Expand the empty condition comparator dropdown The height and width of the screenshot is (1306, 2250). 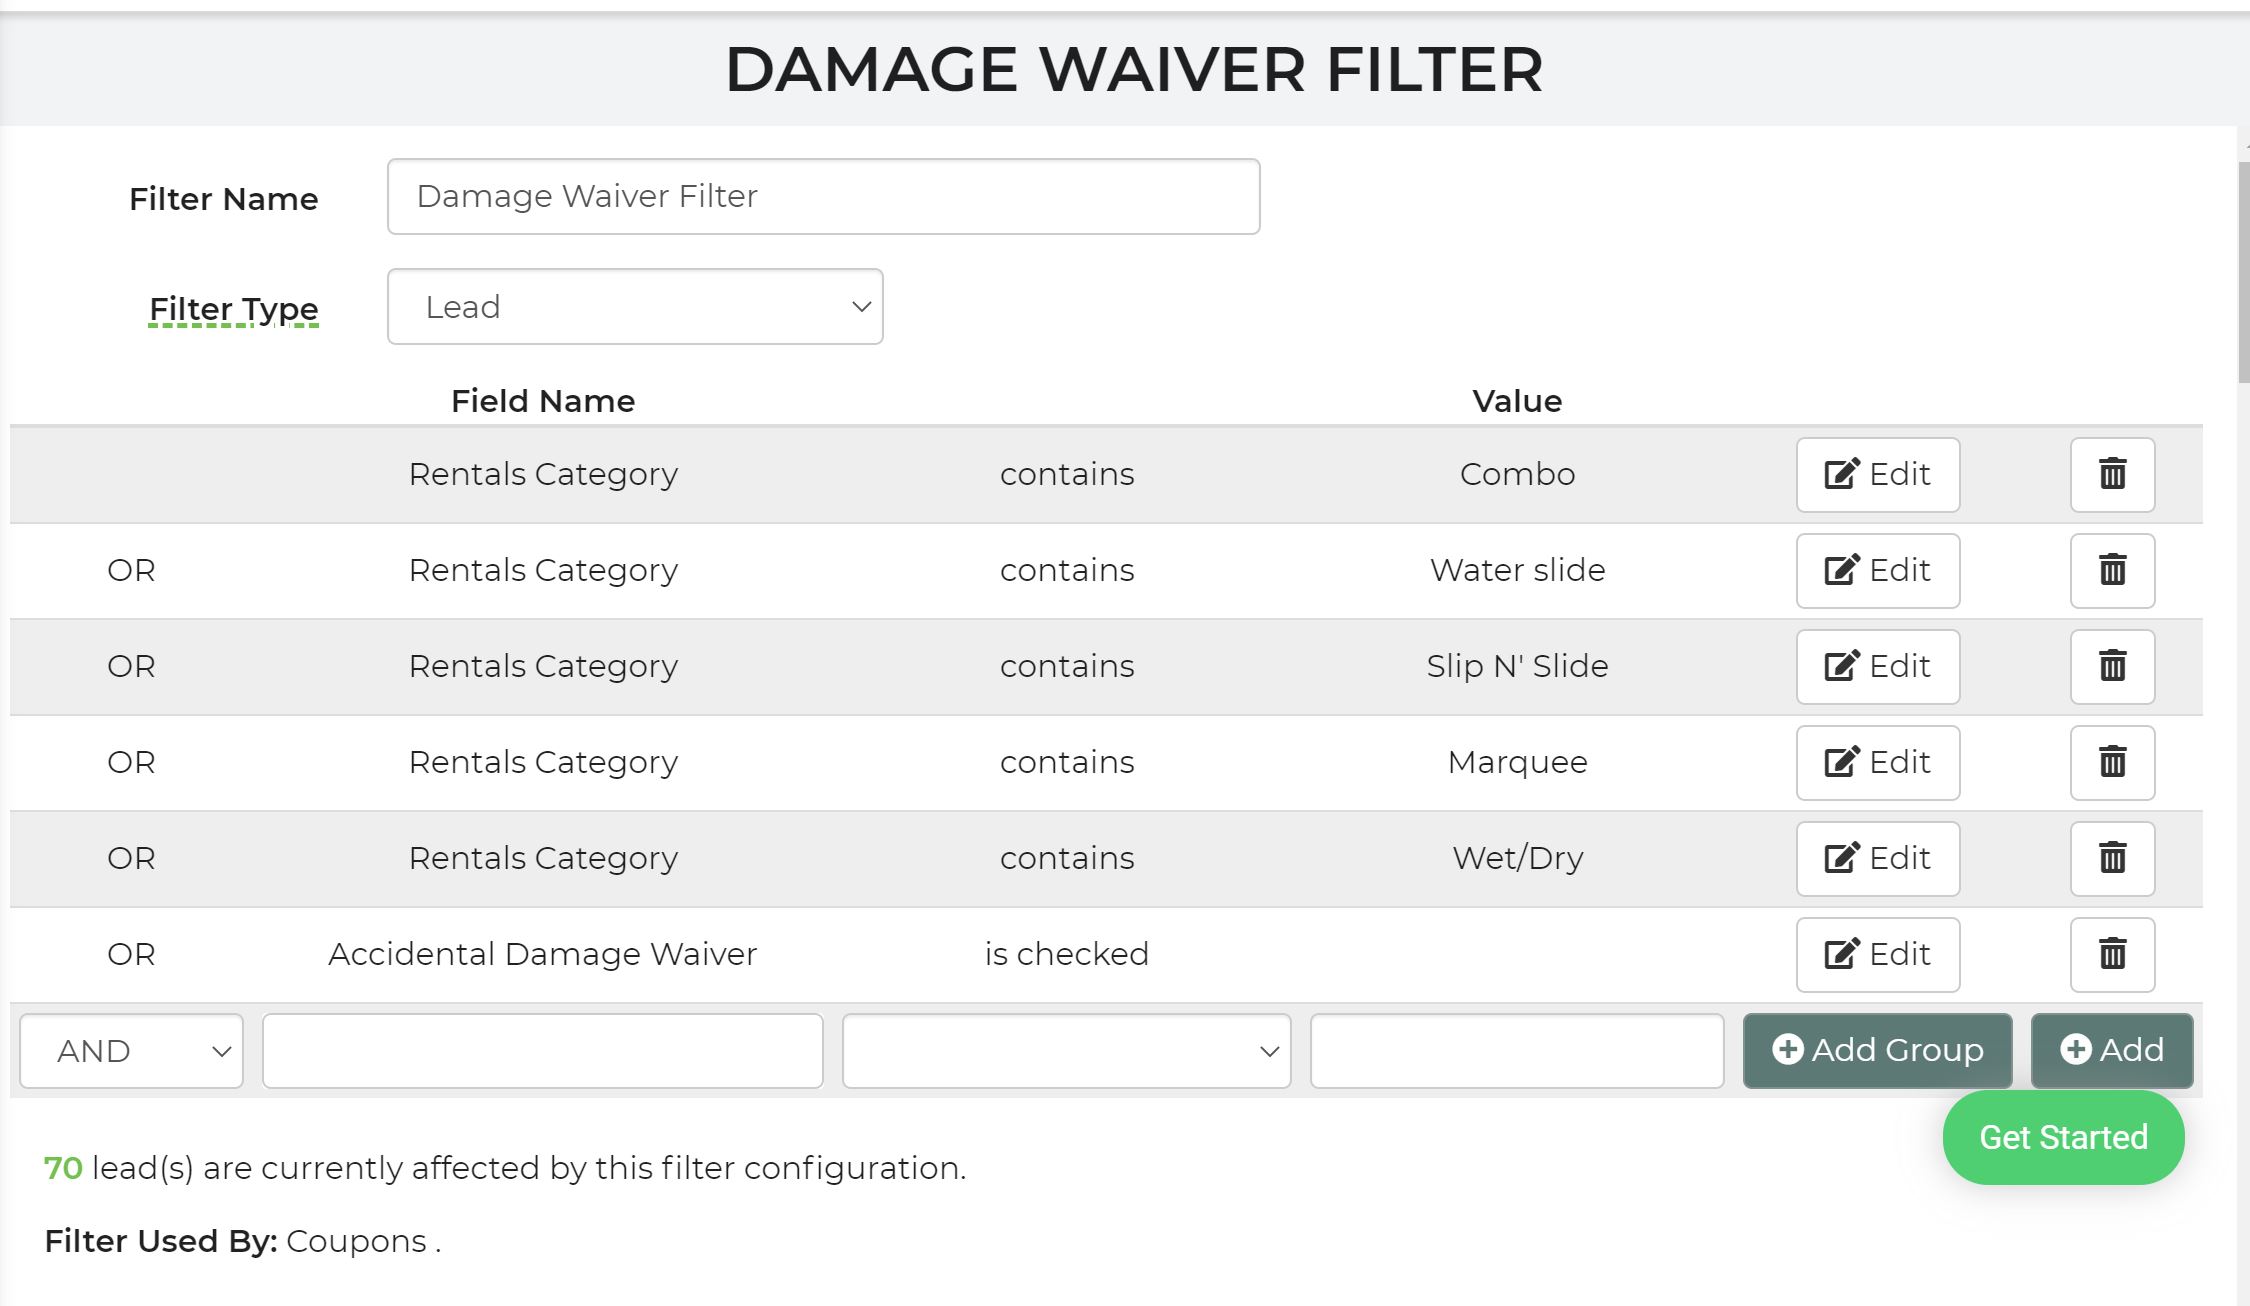pyautogui.click(x=1066, y=1051)
